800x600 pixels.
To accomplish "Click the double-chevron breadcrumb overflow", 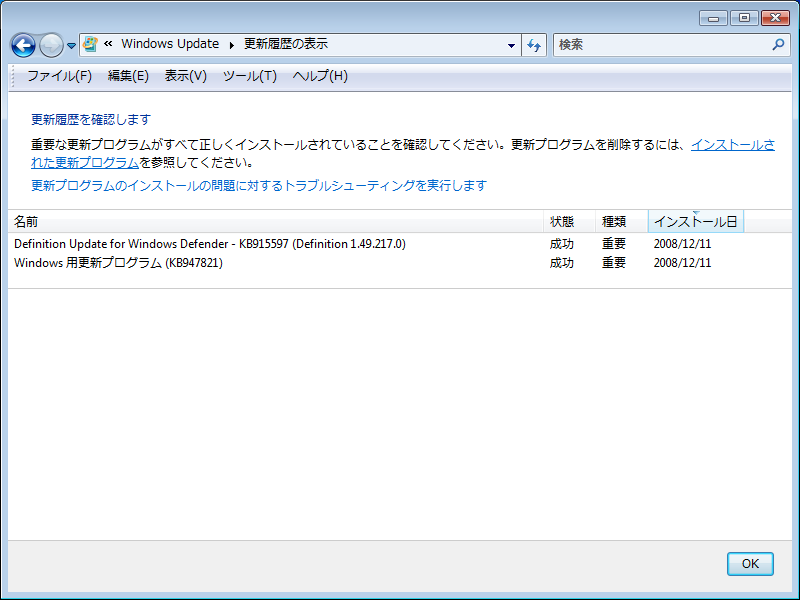I will [108, 44].
